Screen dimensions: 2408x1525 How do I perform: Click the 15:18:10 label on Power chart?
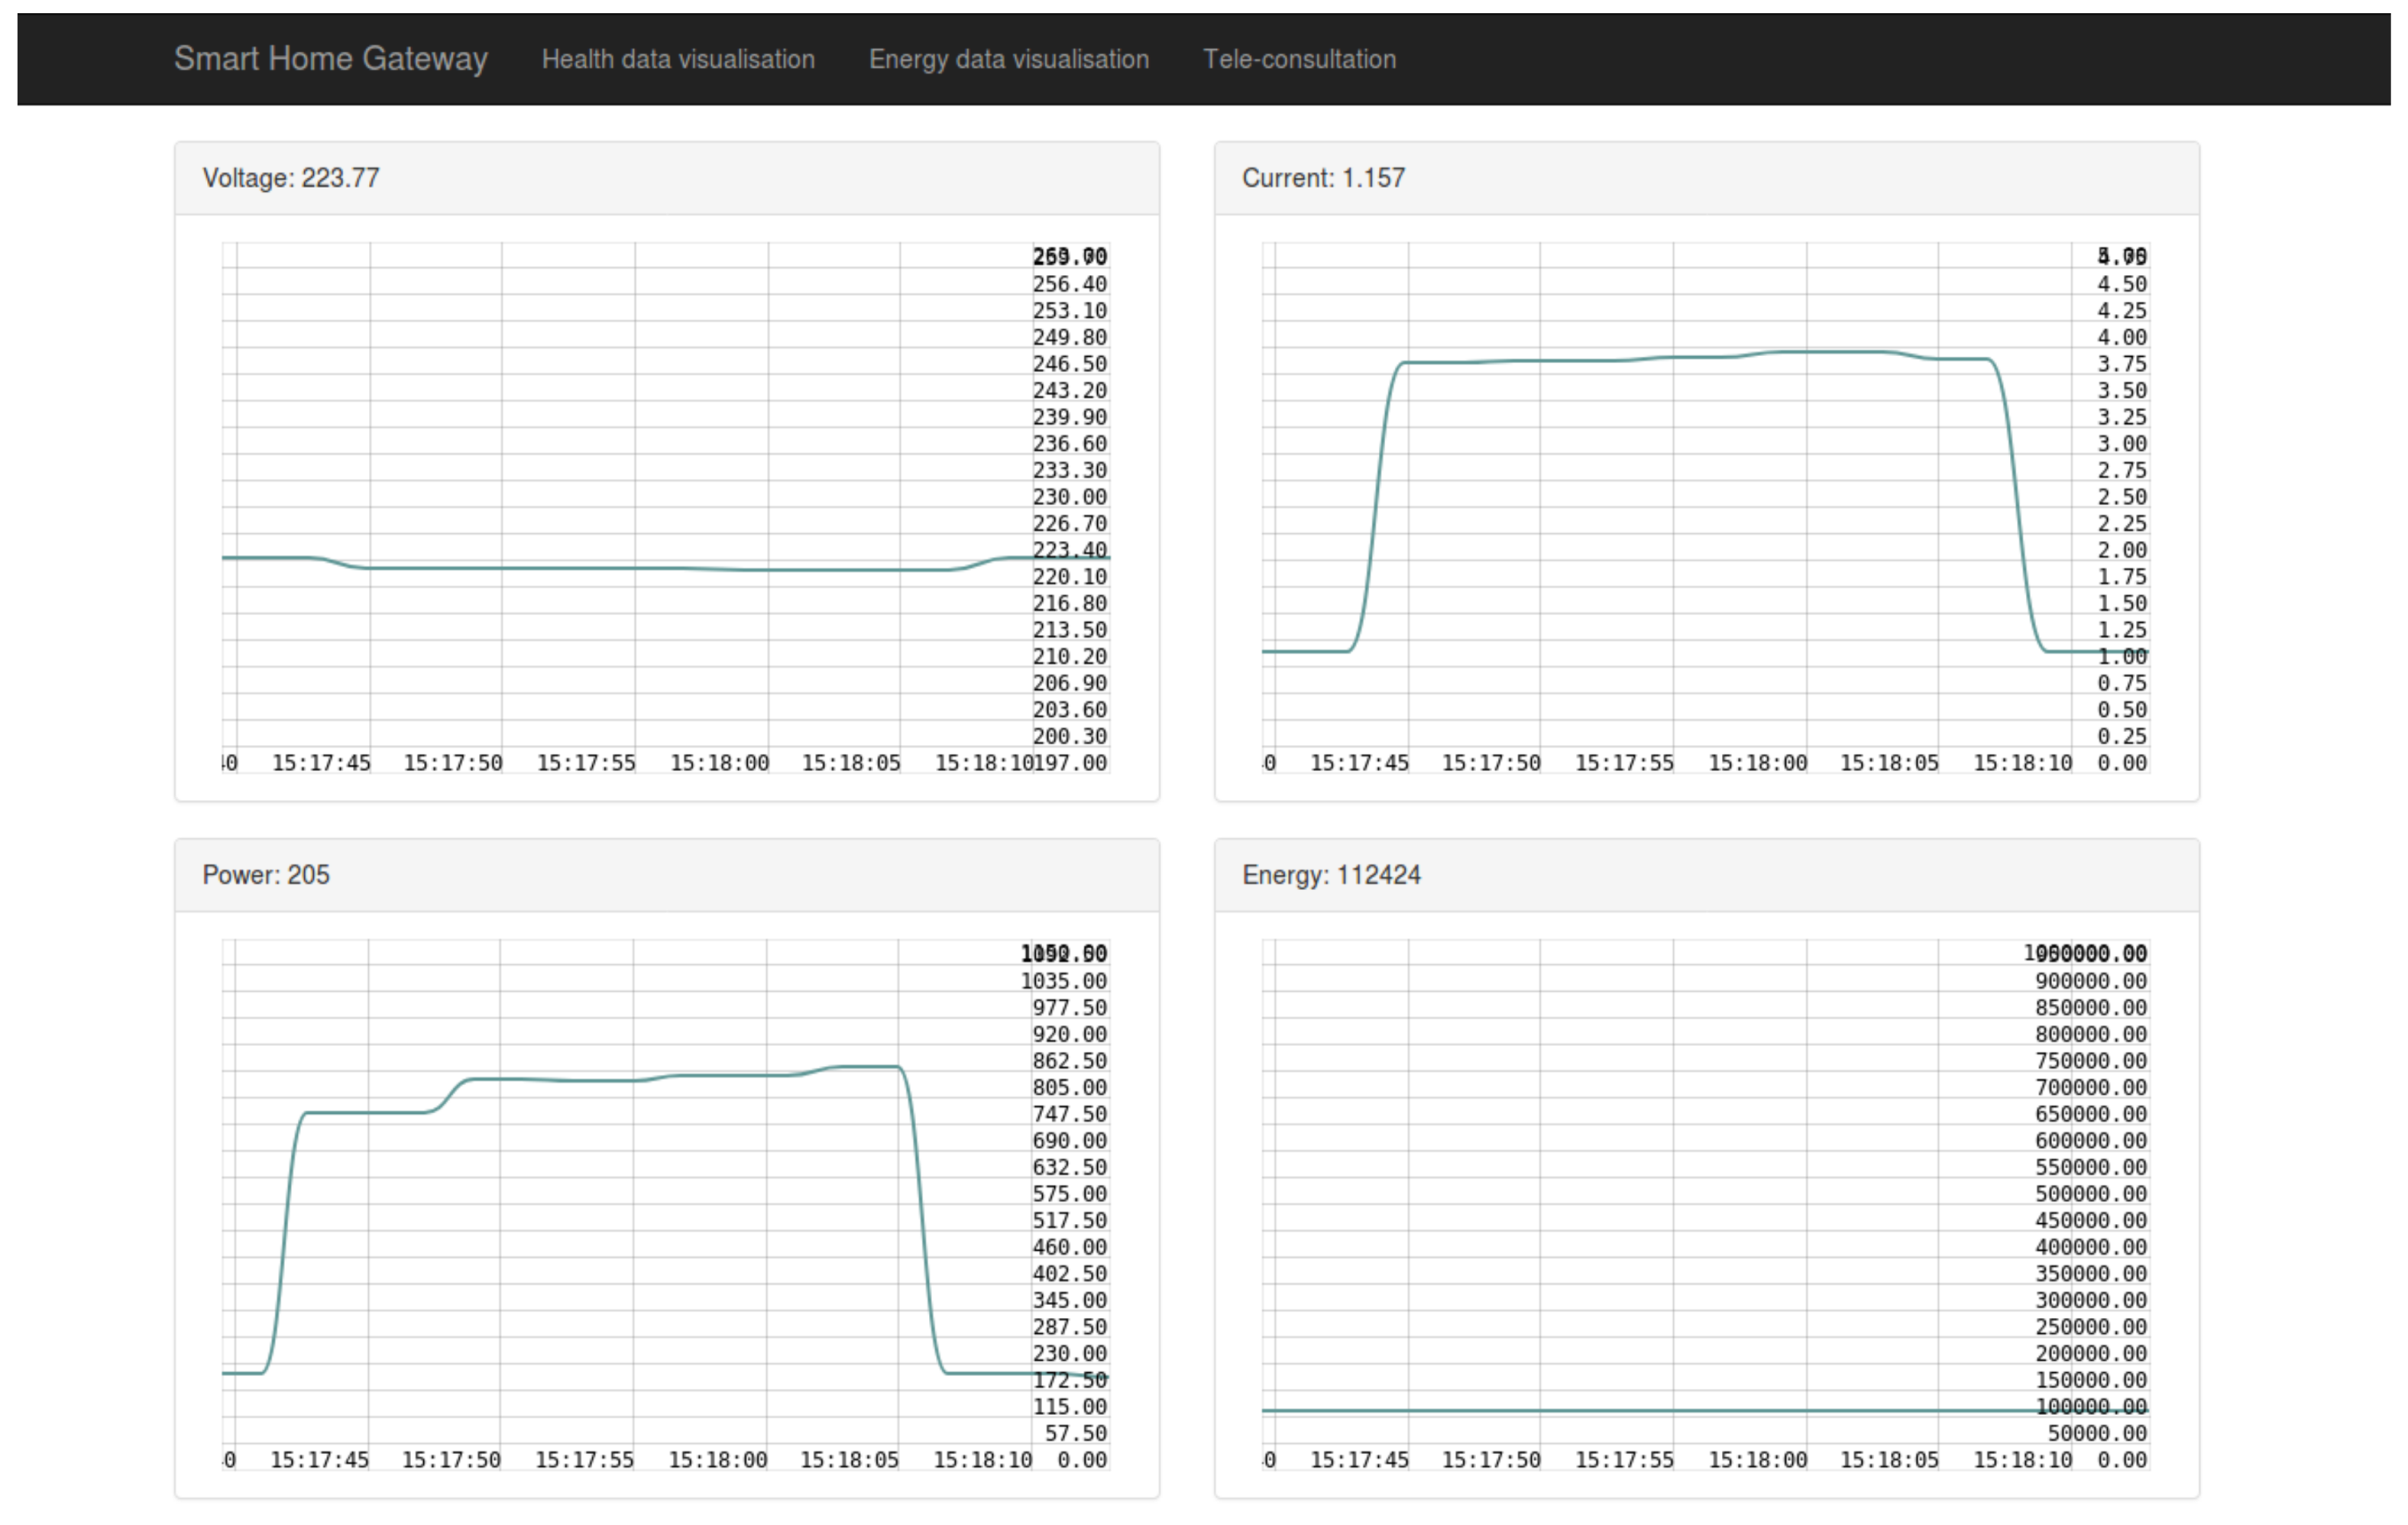click(982, 1460)
